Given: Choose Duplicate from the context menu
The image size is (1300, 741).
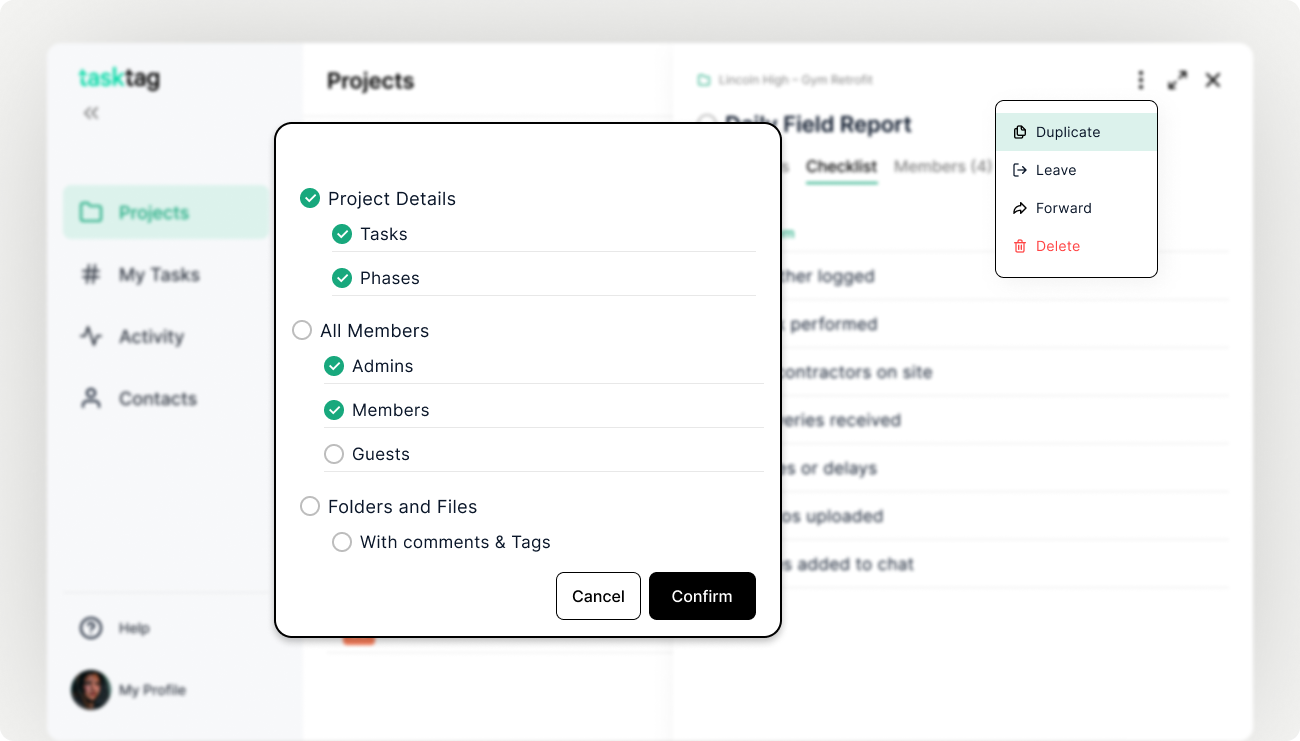Looking at the screenshot, I should (x=1076, y=132).
